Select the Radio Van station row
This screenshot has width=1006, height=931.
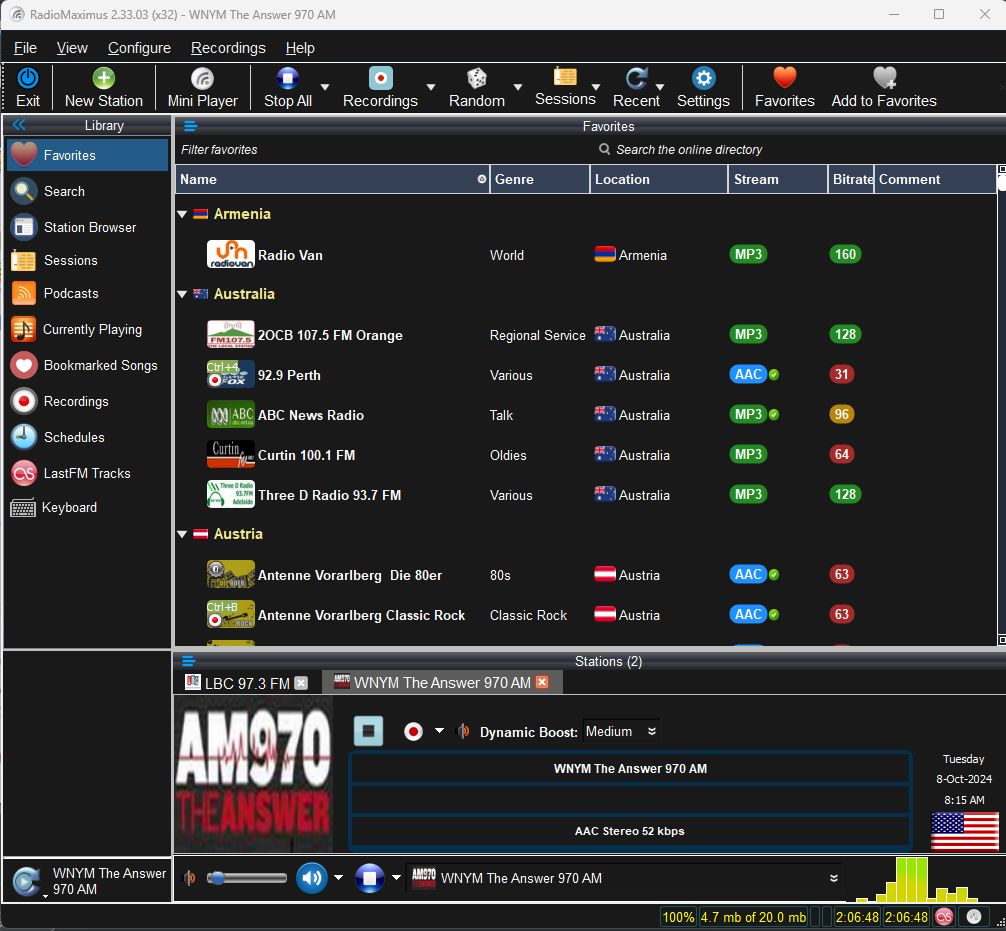pyautogui.click(x=586, y=255)
